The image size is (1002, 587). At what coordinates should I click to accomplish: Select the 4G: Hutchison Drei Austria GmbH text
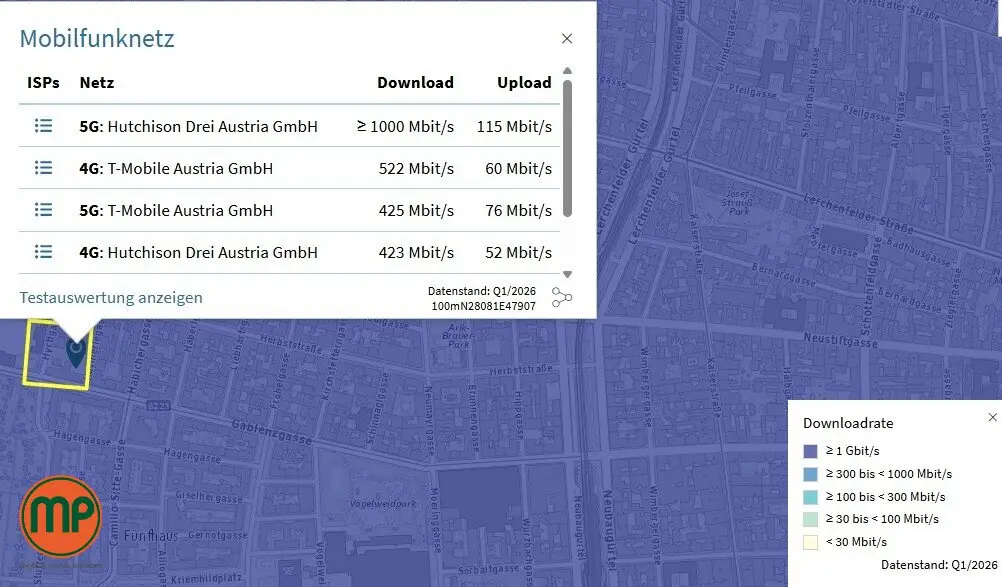click(x=198, y=253)
